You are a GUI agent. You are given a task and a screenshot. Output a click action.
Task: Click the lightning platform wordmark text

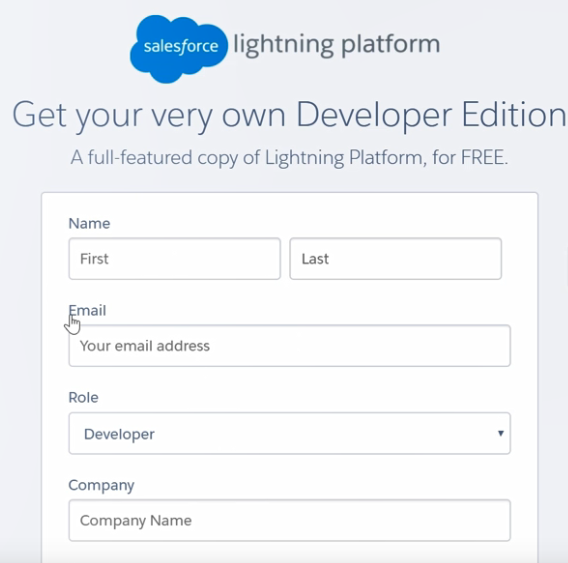tap(337, 45)
